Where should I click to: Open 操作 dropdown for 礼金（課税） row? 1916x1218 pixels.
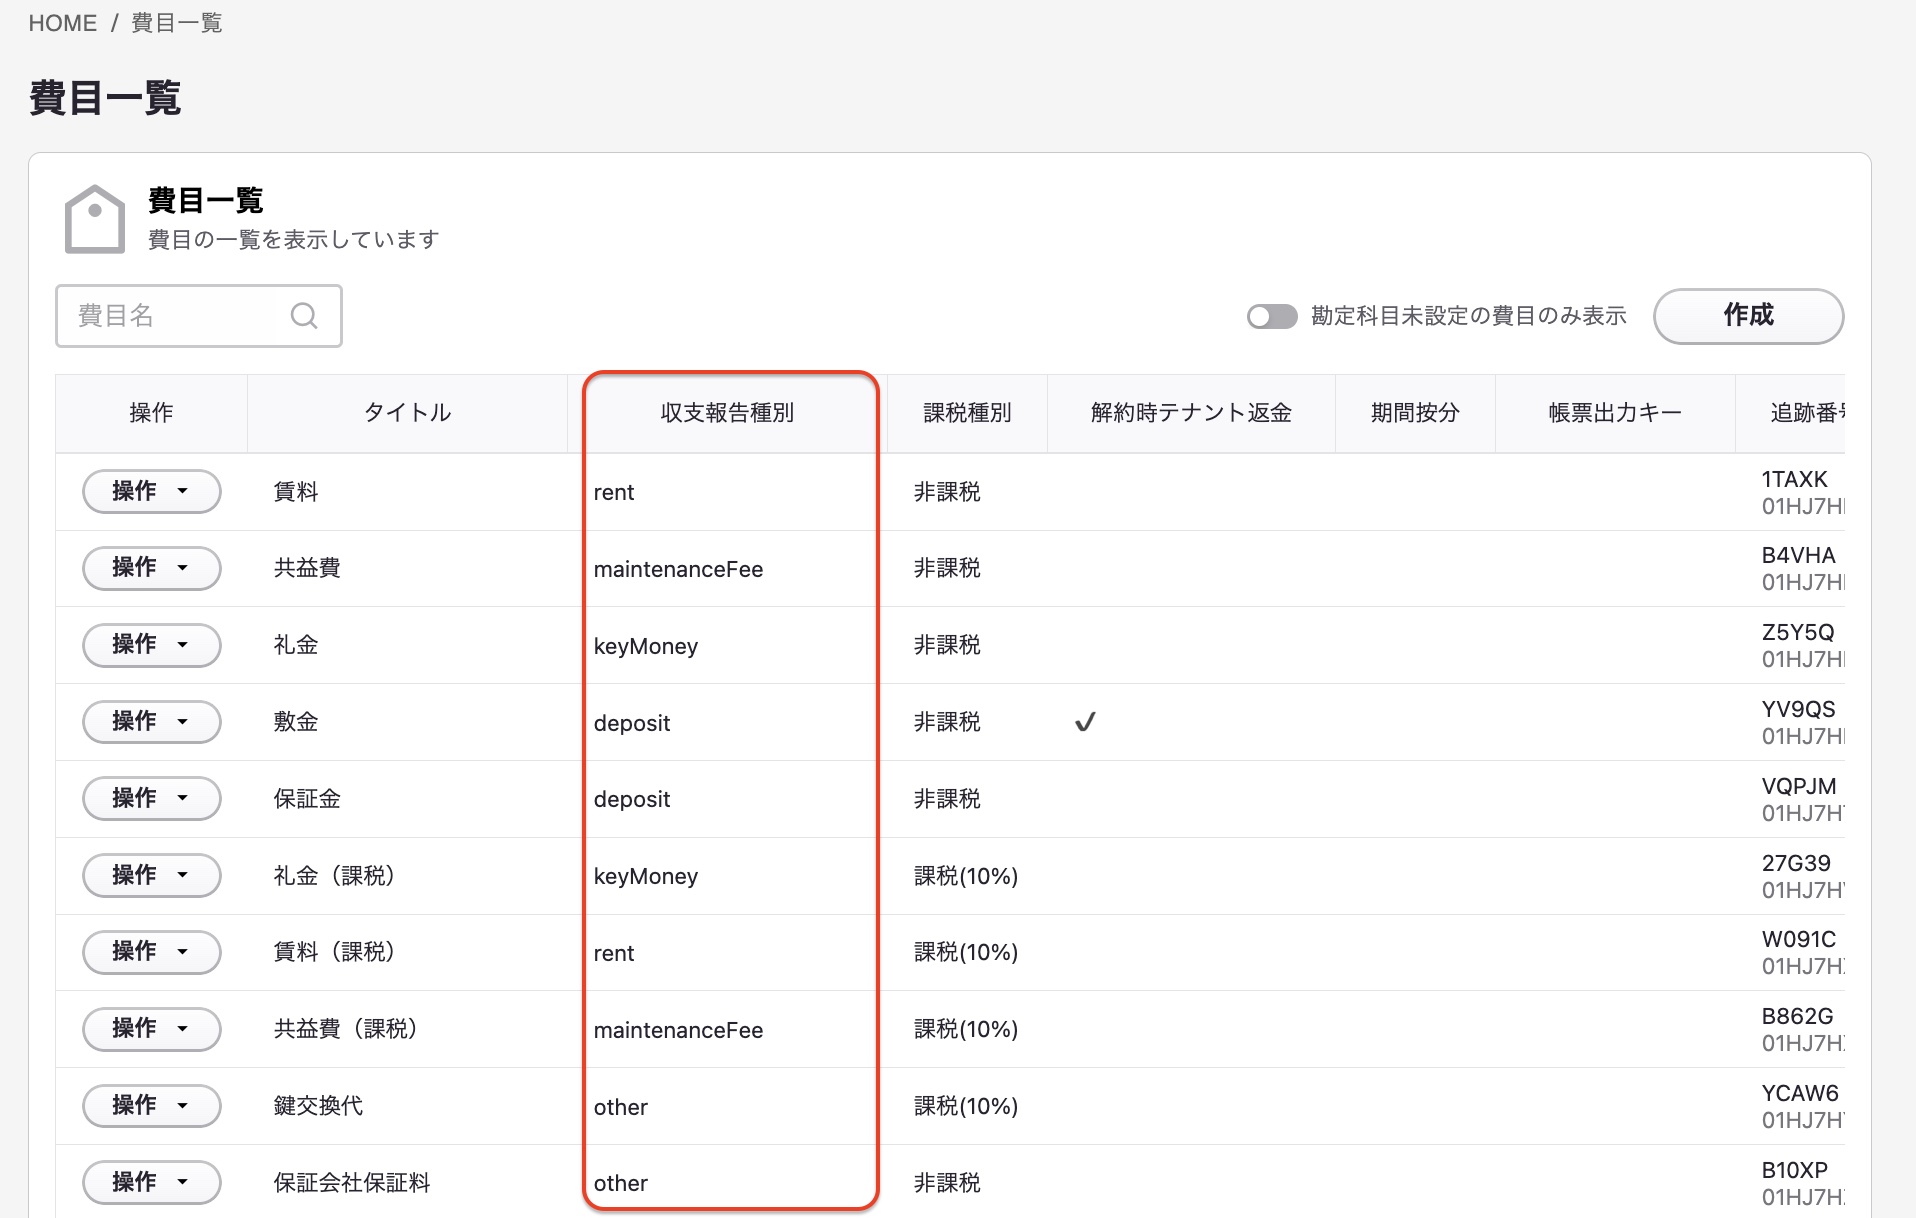(151, 875)
